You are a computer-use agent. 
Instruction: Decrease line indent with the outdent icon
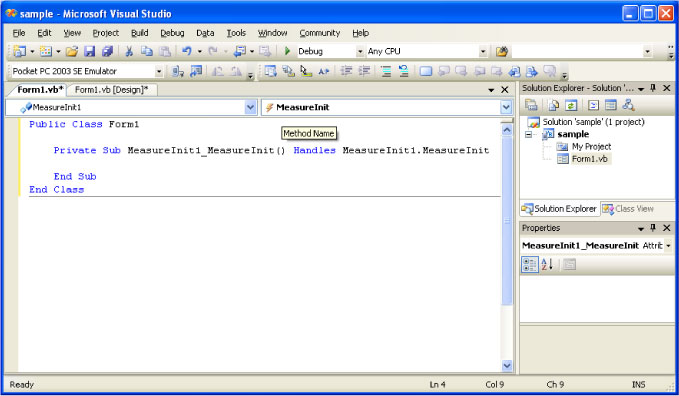click(x=346, y=71)
